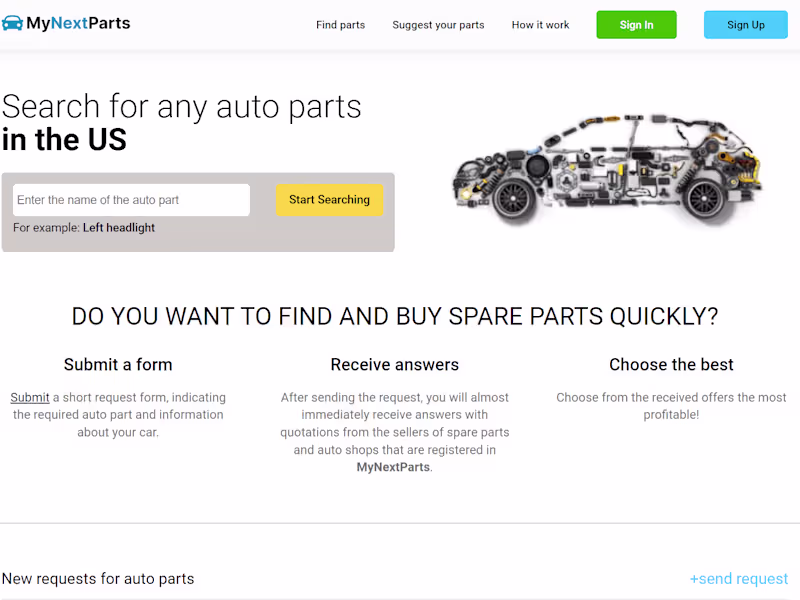800x600 pixels.
Task: Follow the underlined Submit link
Action: tap(30, 397)
